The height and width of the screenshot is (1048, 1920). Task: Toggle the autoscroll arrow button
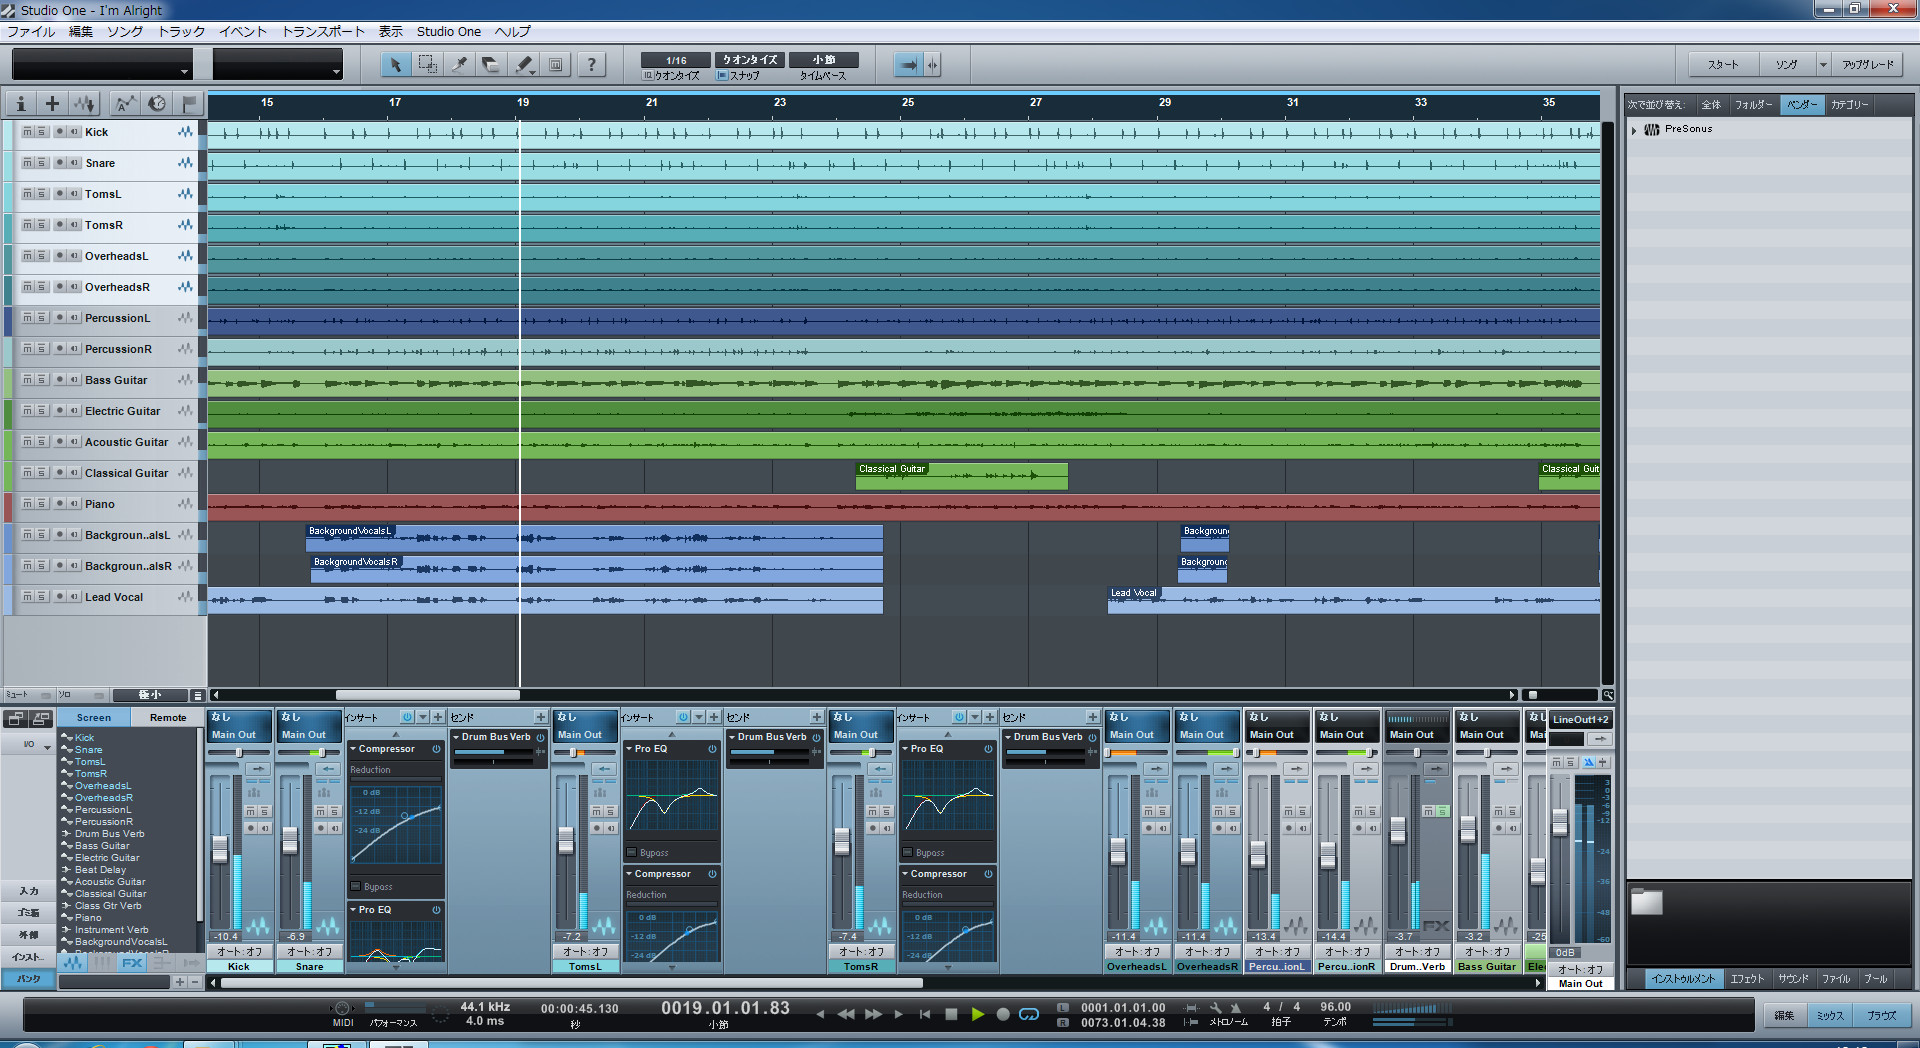908,65
